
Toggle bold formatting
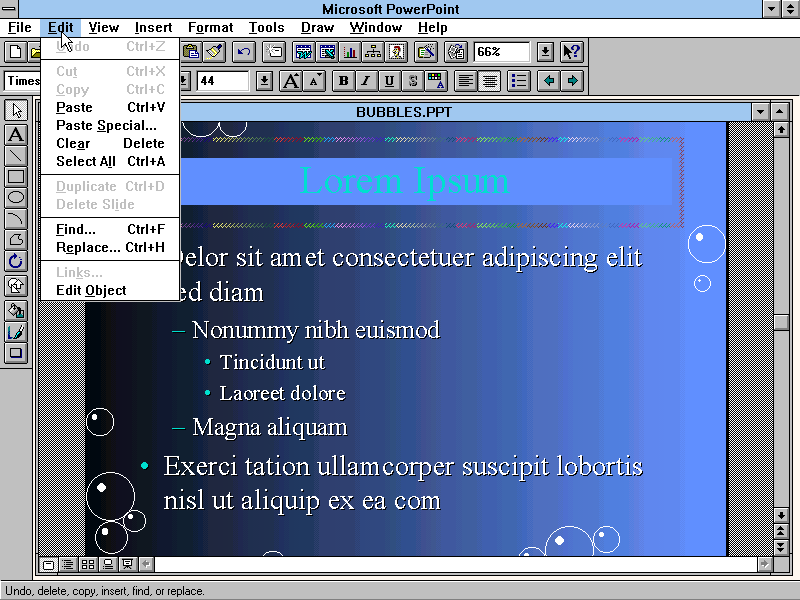click(343, 80)
